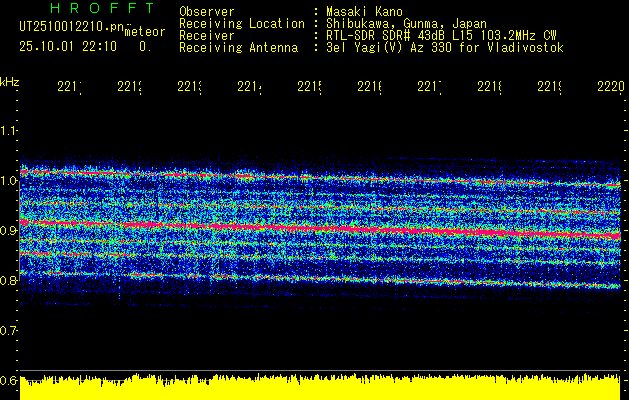The image size is (629, 400).
Task: Click the 0.7 frequency axis label
Action: pos(8,331)
